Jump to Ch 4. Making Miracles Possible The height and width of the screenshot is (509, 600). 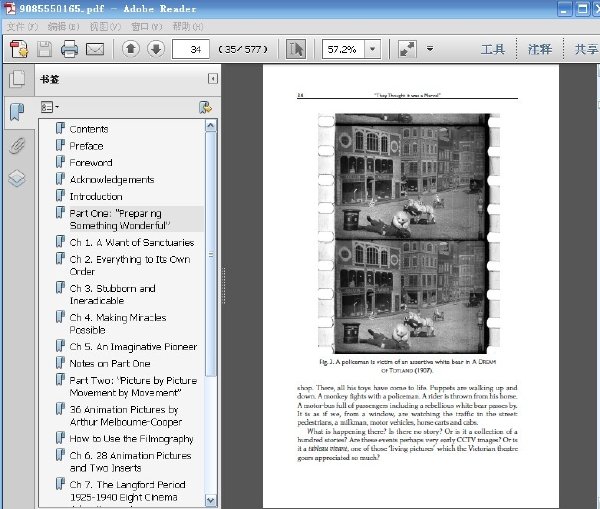click(118, 323)
